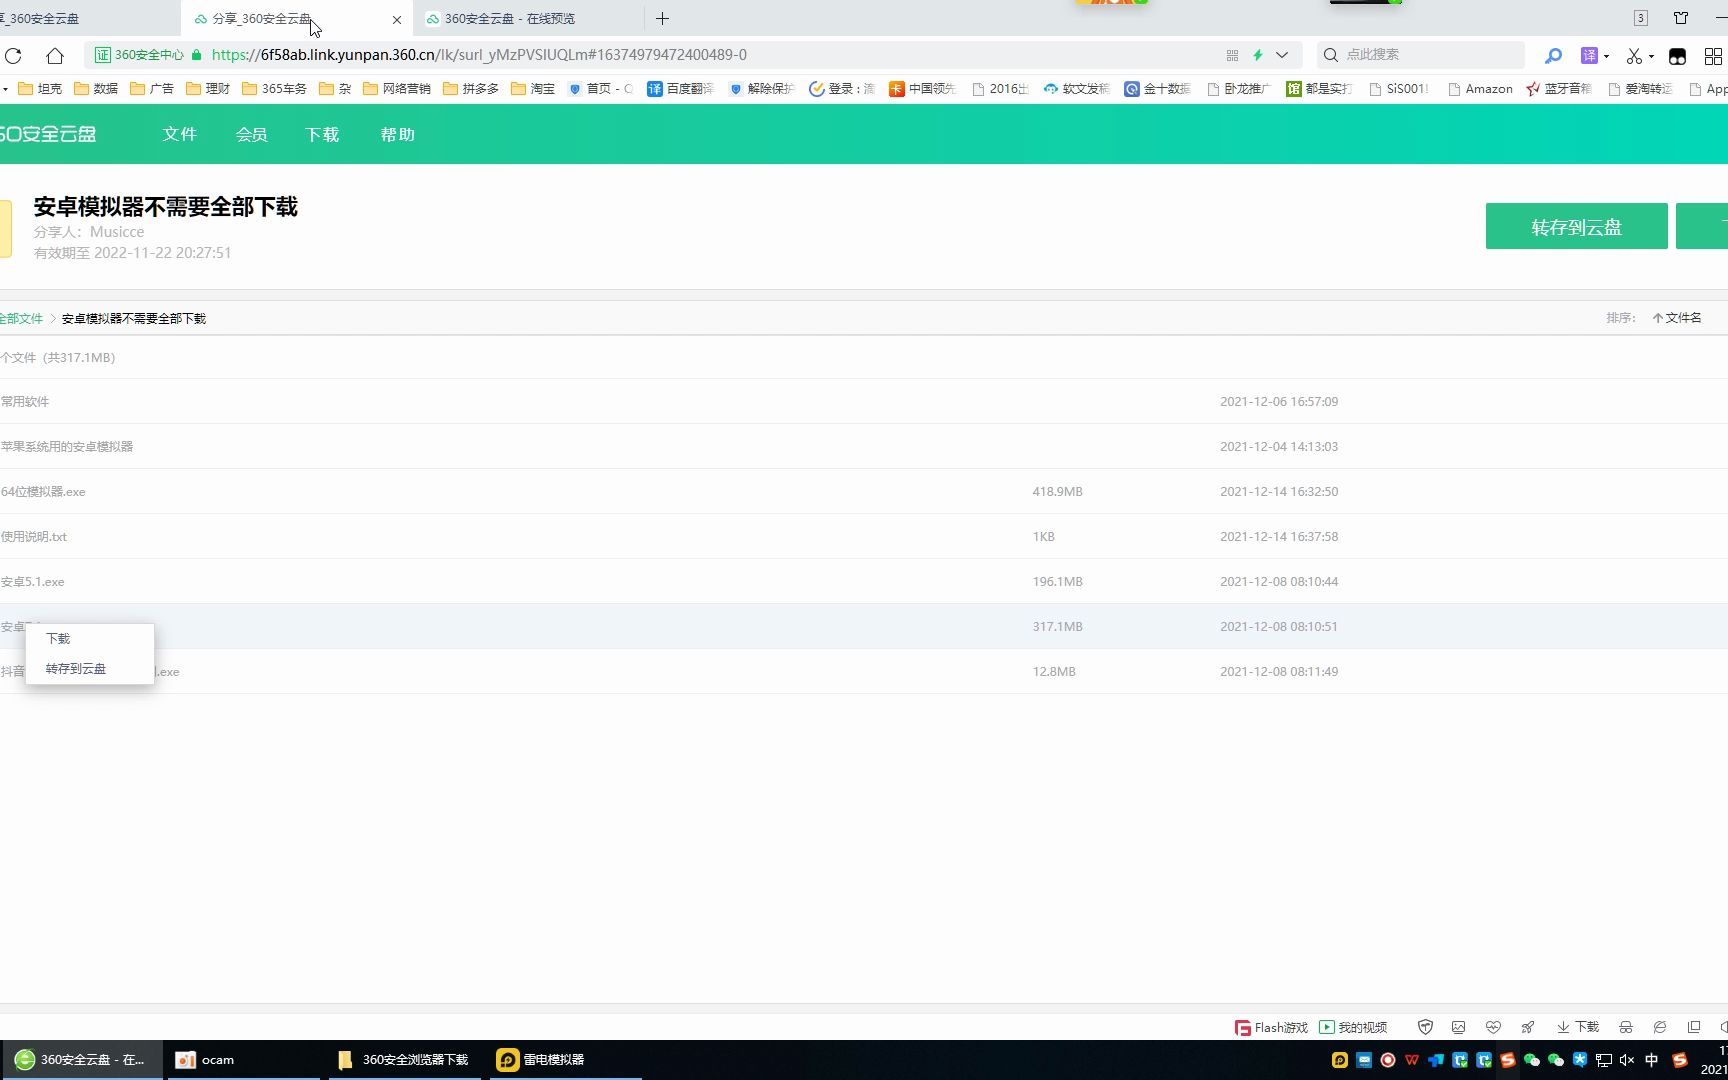Open Flash游戏 in the status bar
This screenshot has width=1728, height=1080.
tap(1271, 1027)
